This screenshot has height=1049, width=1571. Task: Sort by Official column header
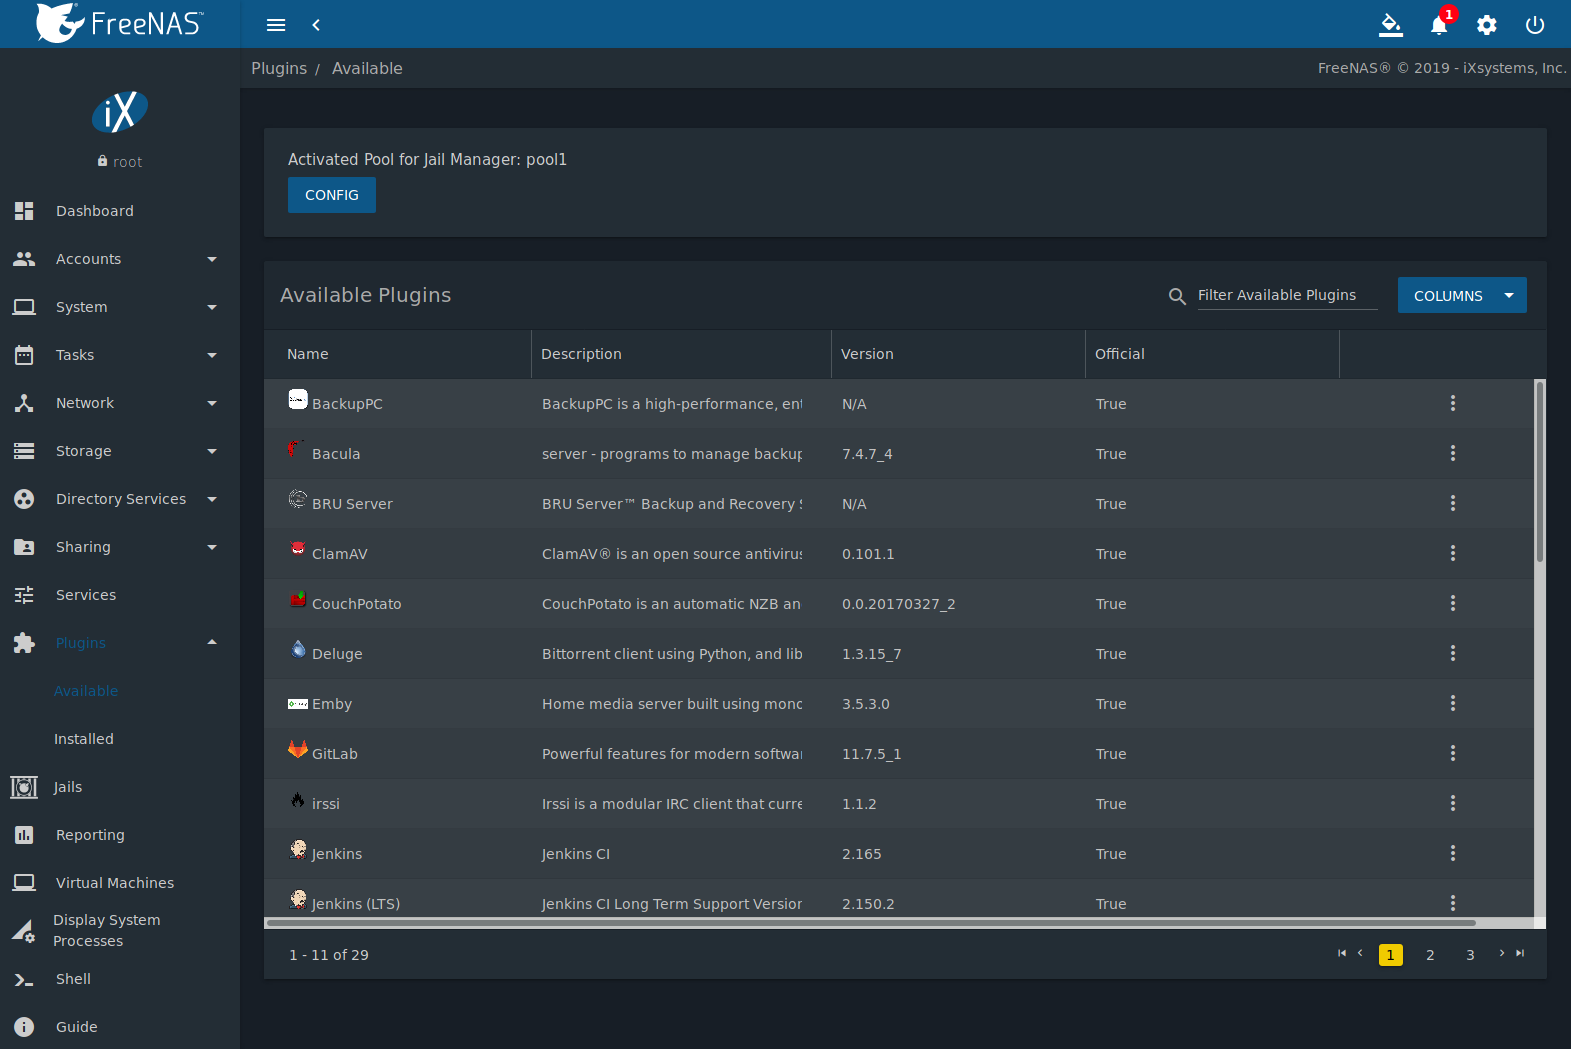pos(1120,354)
